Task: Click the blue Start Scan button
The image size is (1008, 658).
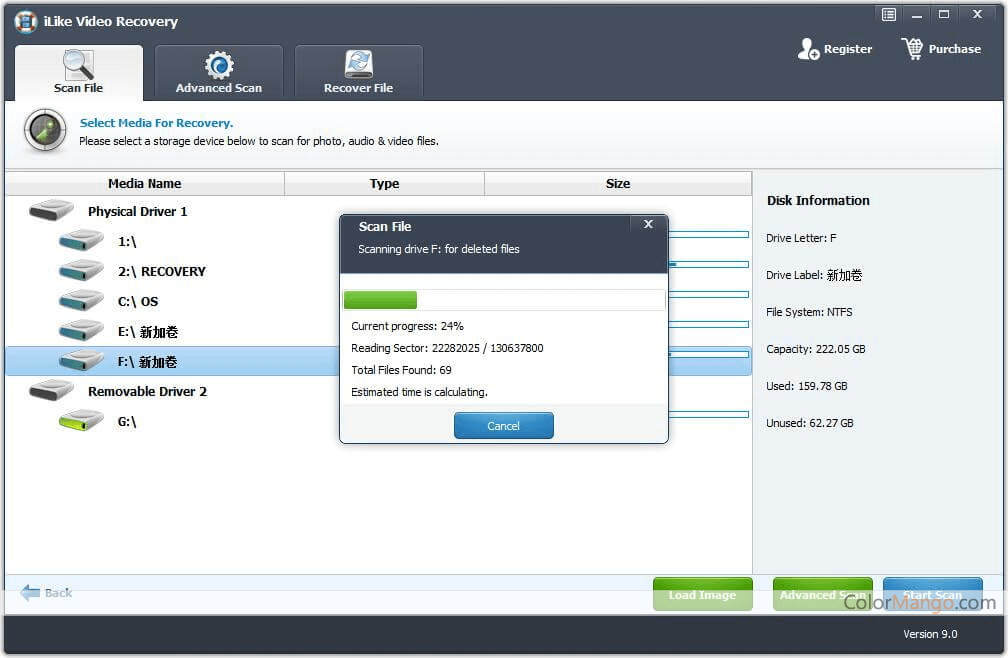Action: click(933, 594)
